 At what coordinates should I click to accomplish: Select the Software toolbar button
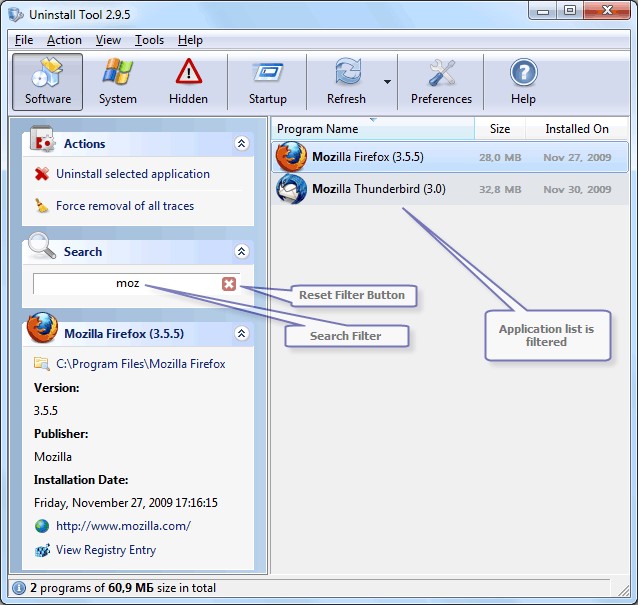coord(48,82)
